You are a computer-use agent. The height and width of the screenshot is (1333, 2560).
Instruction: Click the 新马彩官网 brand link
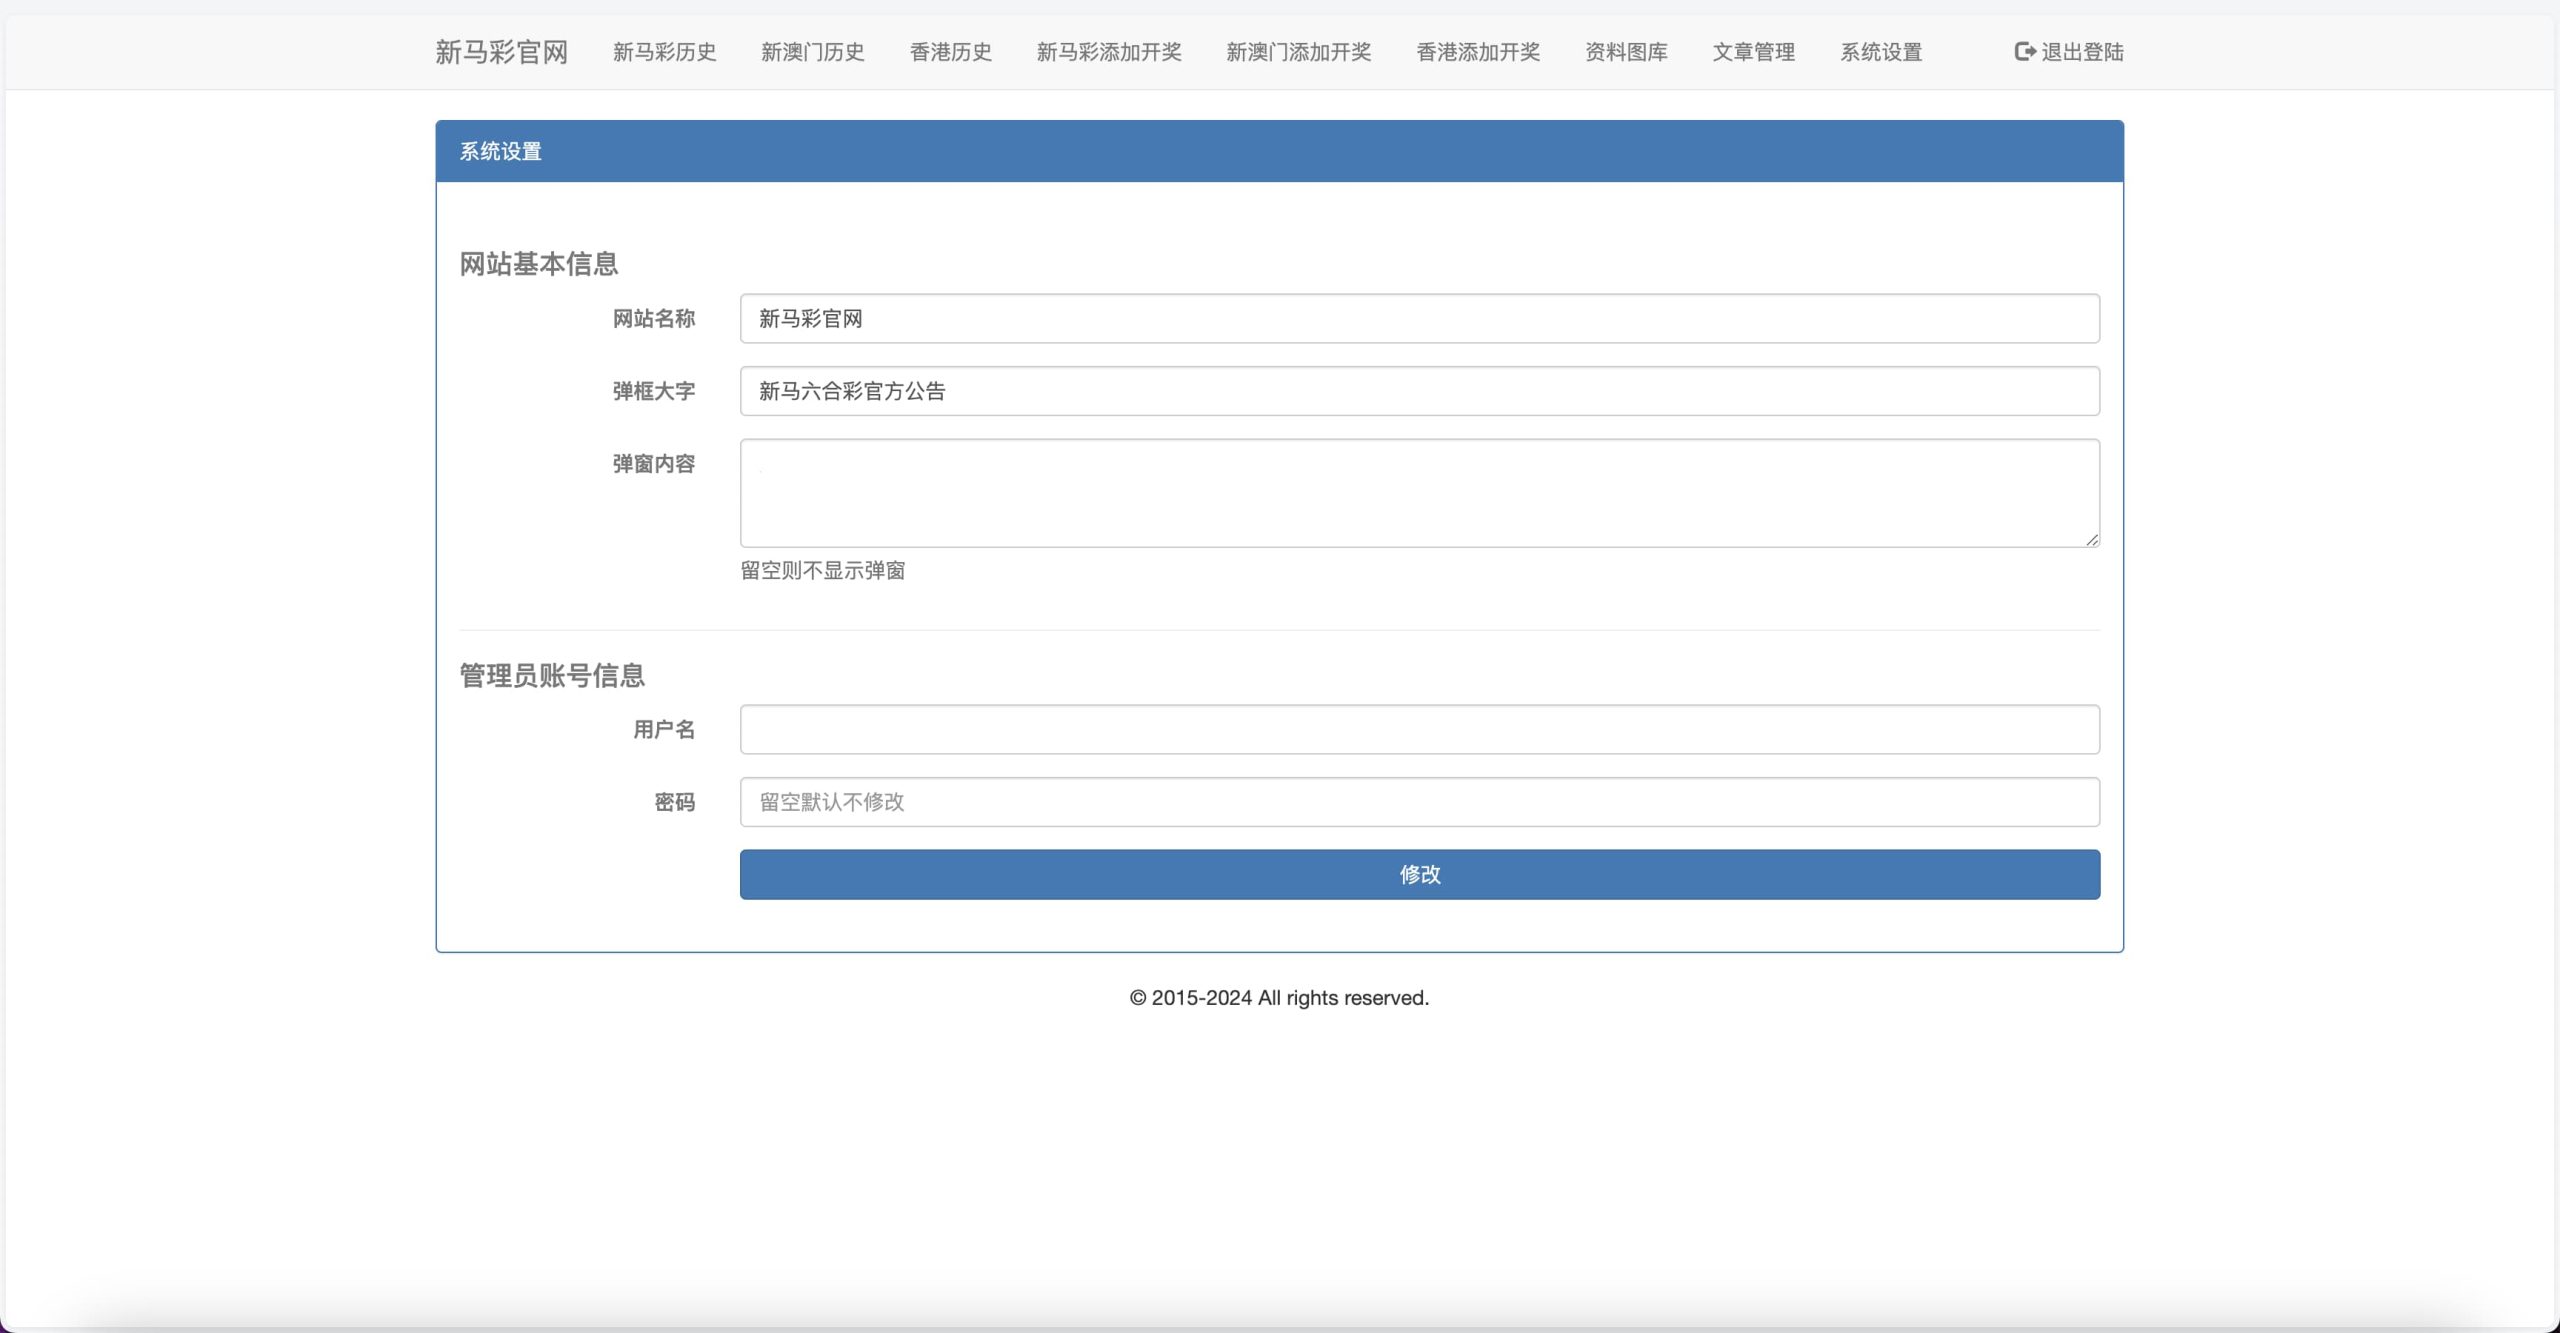coord(501,52)
